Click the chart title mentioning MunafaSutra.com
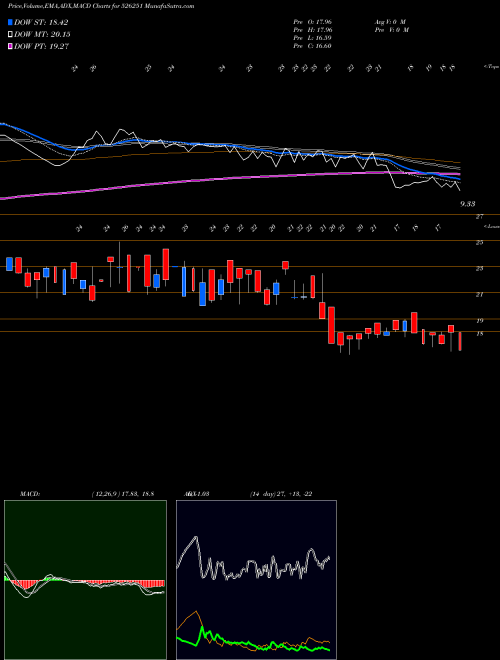Viewport: 500px width, 660px height. [x=101, y=6]
